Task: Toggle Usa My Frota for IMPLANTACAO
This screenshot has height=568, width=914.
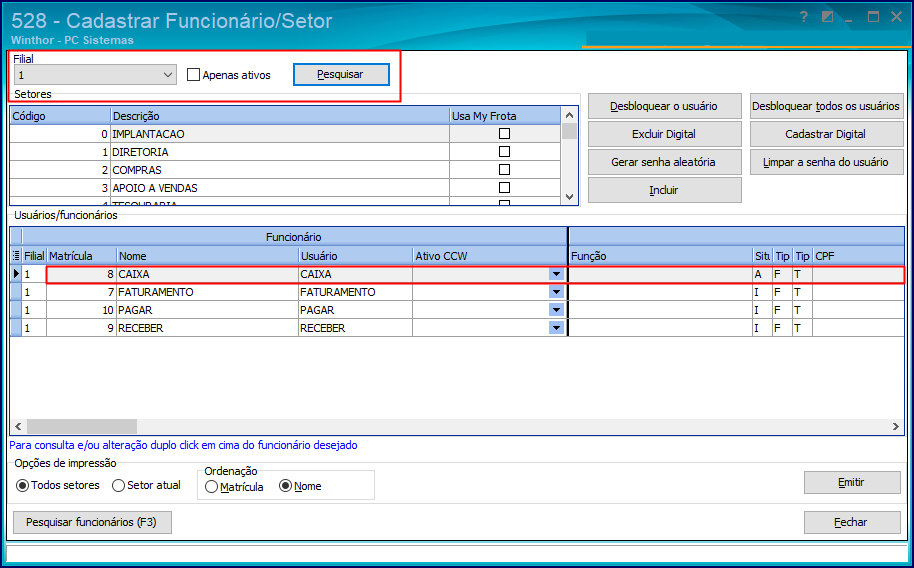Action: [x=504, y=134]
